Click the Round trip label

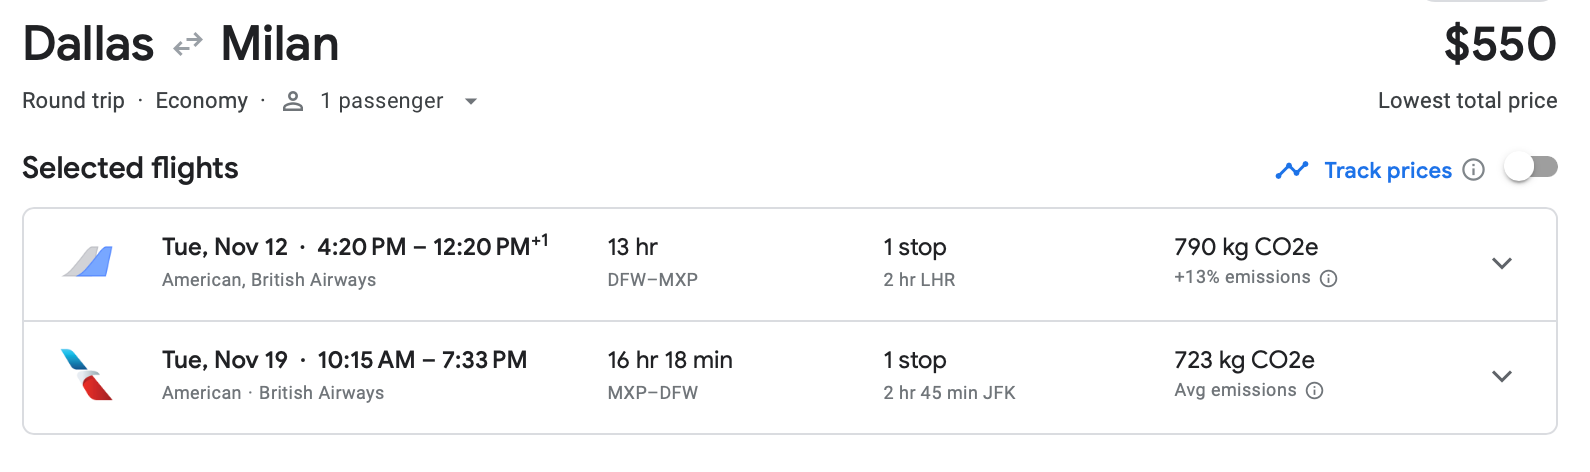(73, 101)
